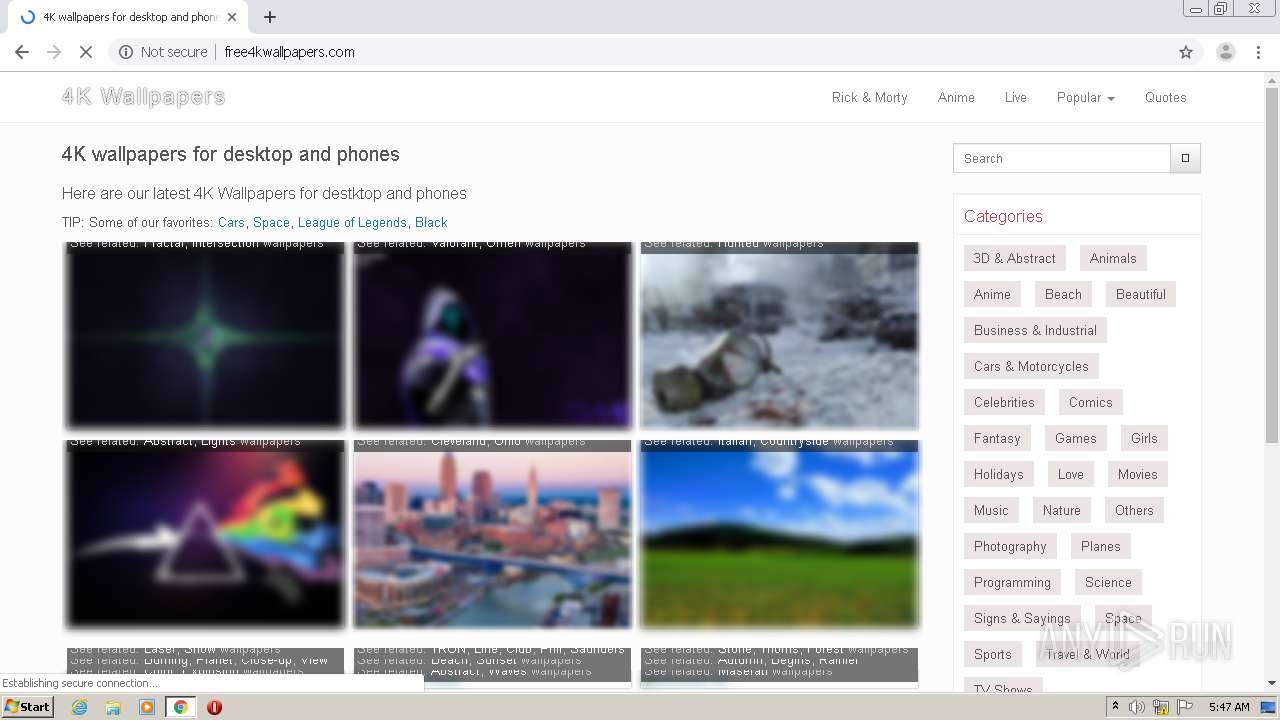
Task: Click inside the Search input field
Action: pyautogui.click(x=1062, y=158)
